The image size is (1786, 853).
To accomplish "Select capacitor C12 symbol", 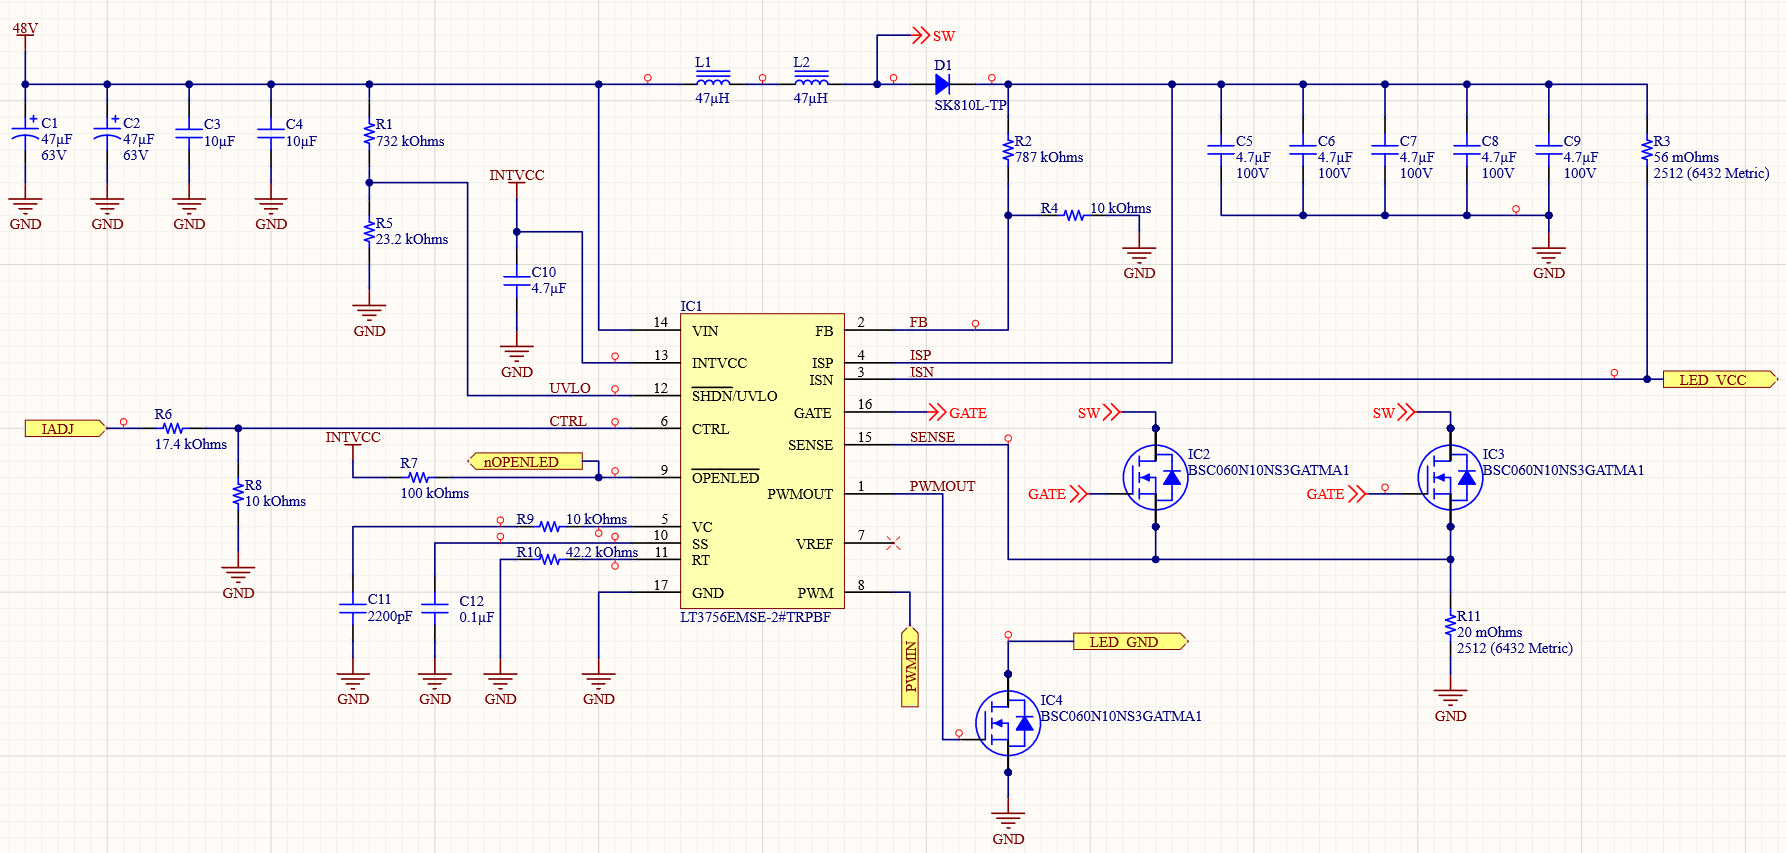I will point(435,609).
